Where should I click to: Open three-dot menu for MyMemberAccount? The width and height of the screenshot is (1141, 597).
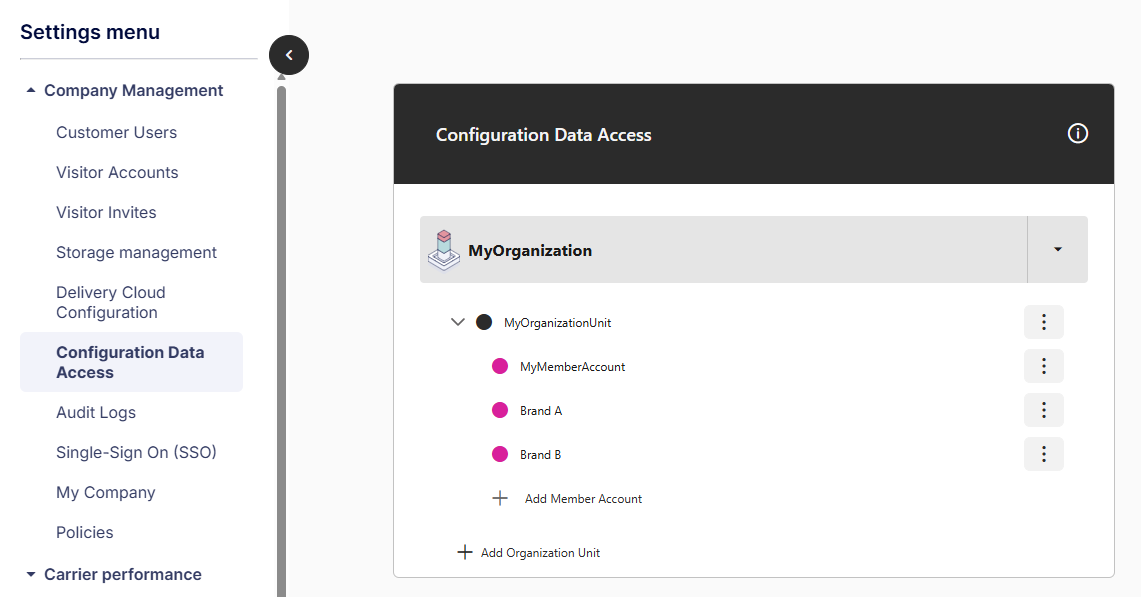pyautogui.click(x=1043, y=366)
